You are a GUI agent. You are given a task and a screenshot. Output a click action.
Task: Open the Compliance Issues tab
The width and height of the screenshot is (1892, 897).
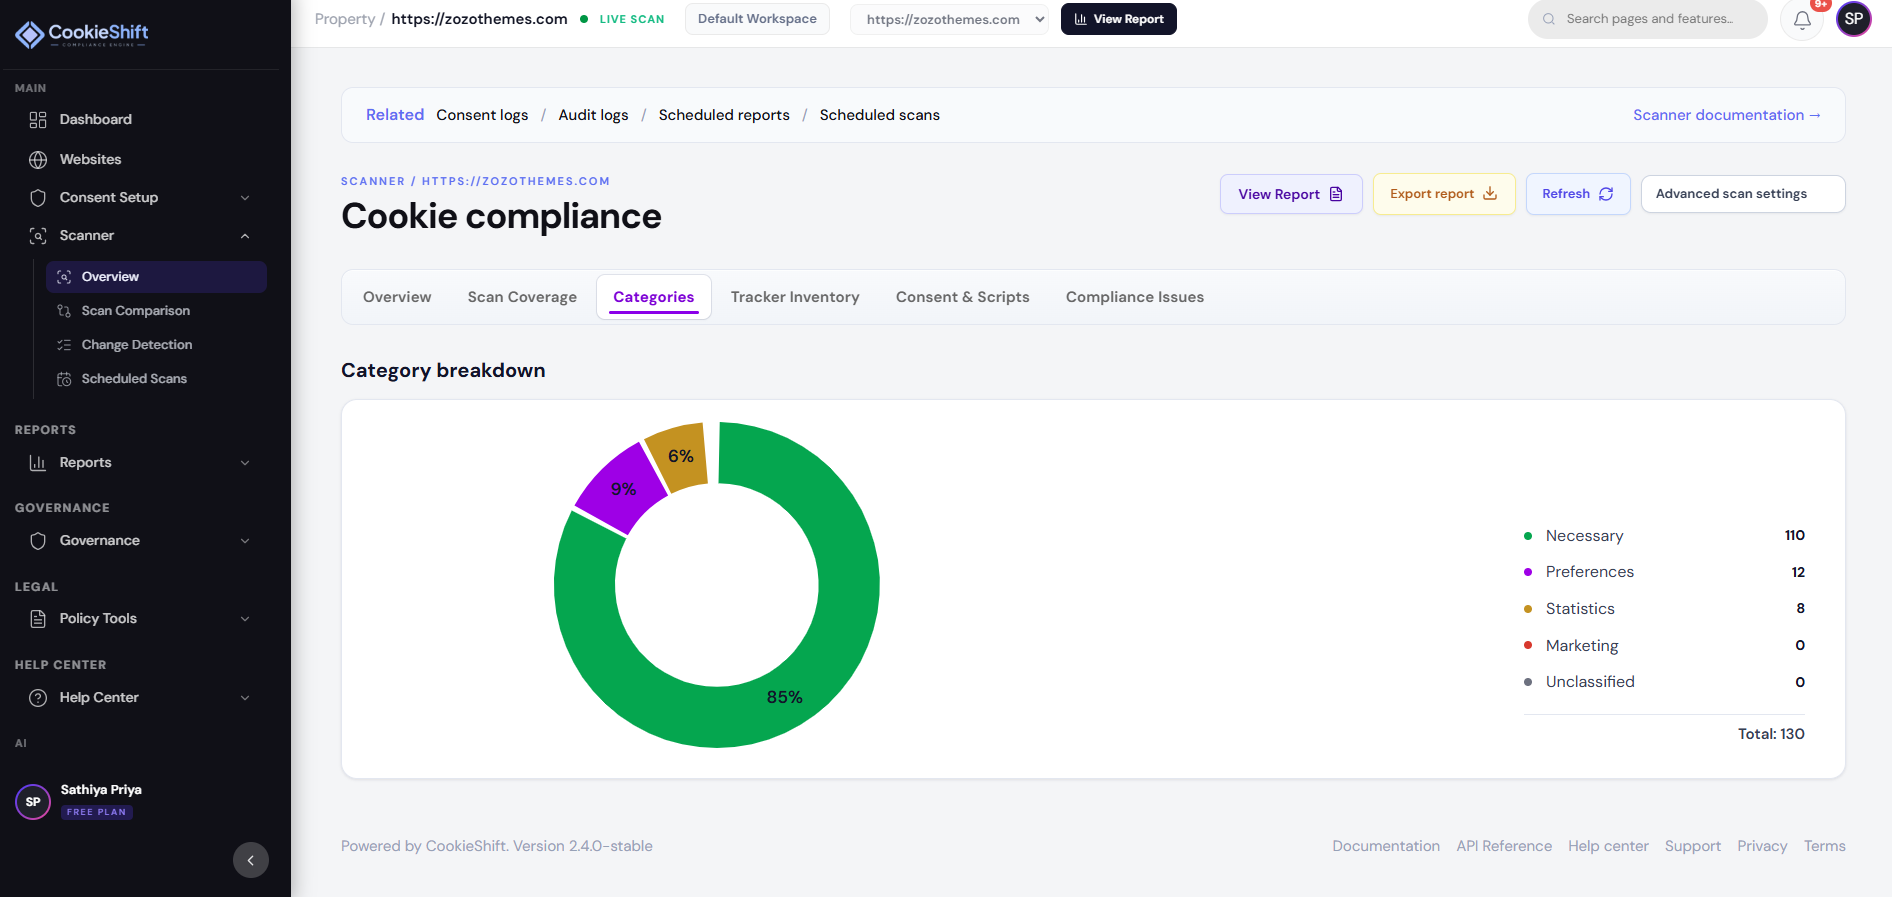(1135, 297)
